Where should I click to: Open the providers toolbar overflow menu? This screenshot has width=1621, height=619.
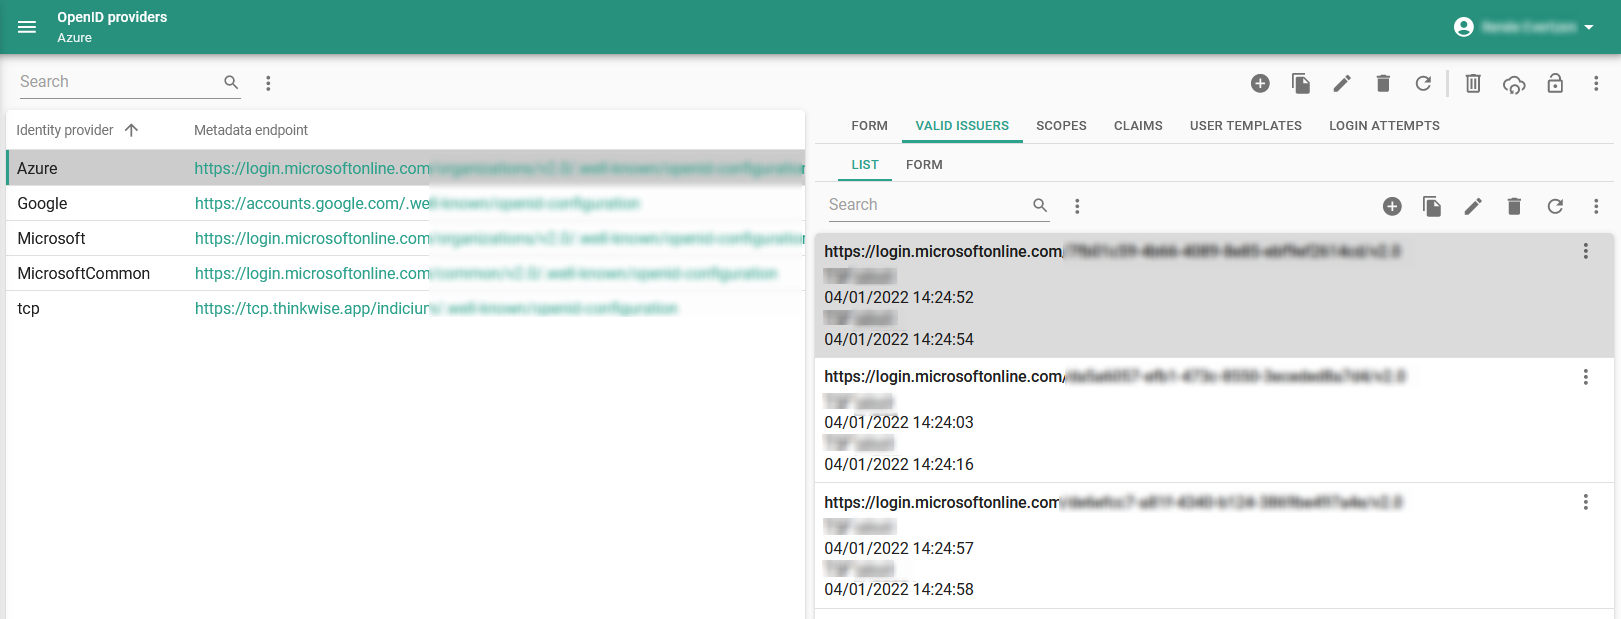pyautogui.click(x=1596, y=83)
